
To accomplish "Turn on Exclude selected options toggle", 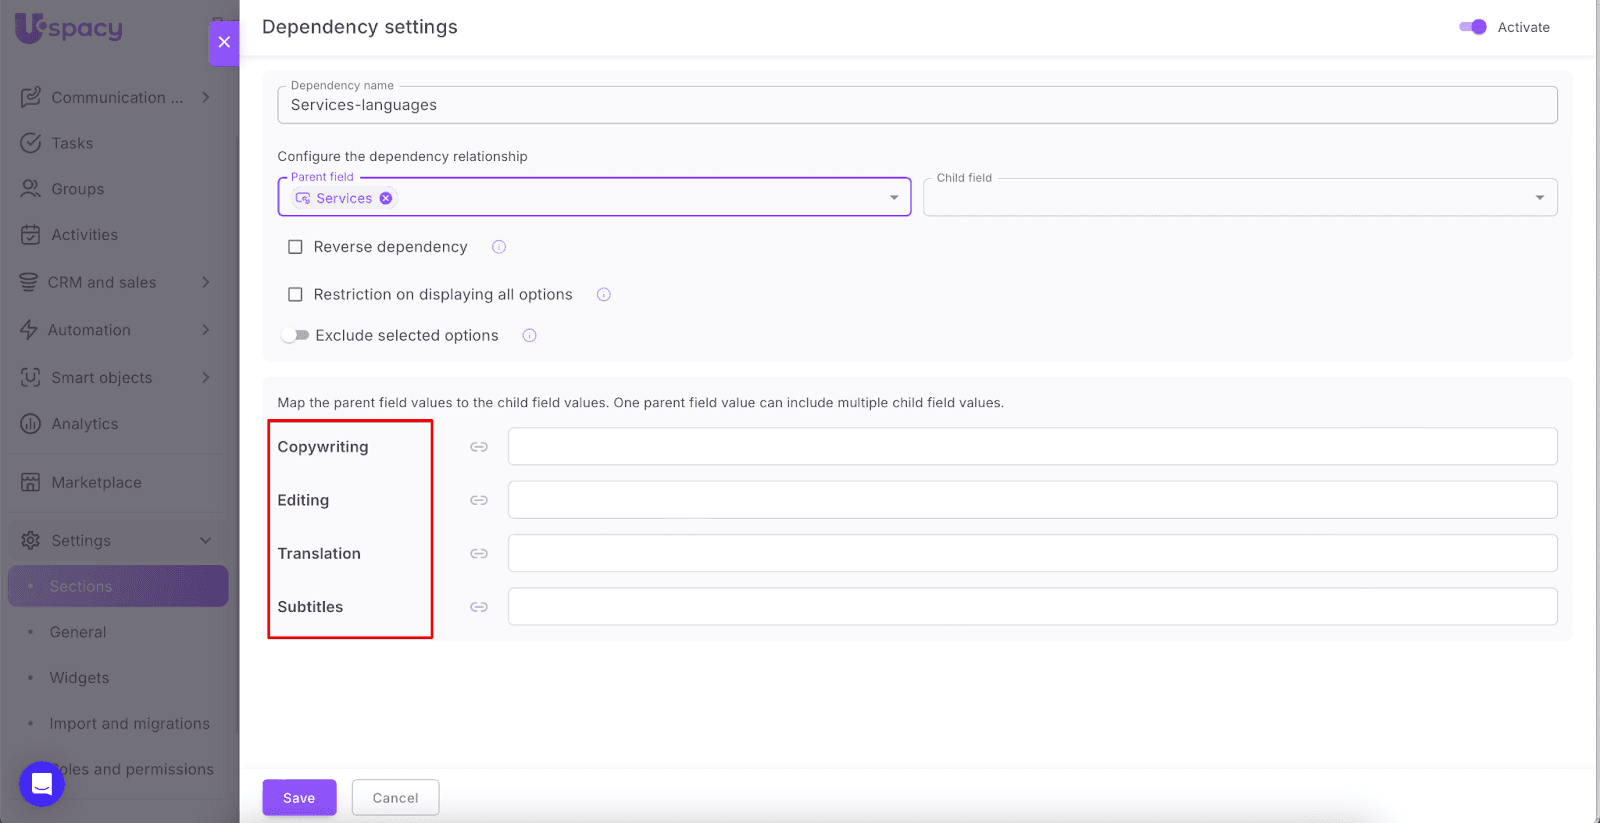I will click(295, 336).
